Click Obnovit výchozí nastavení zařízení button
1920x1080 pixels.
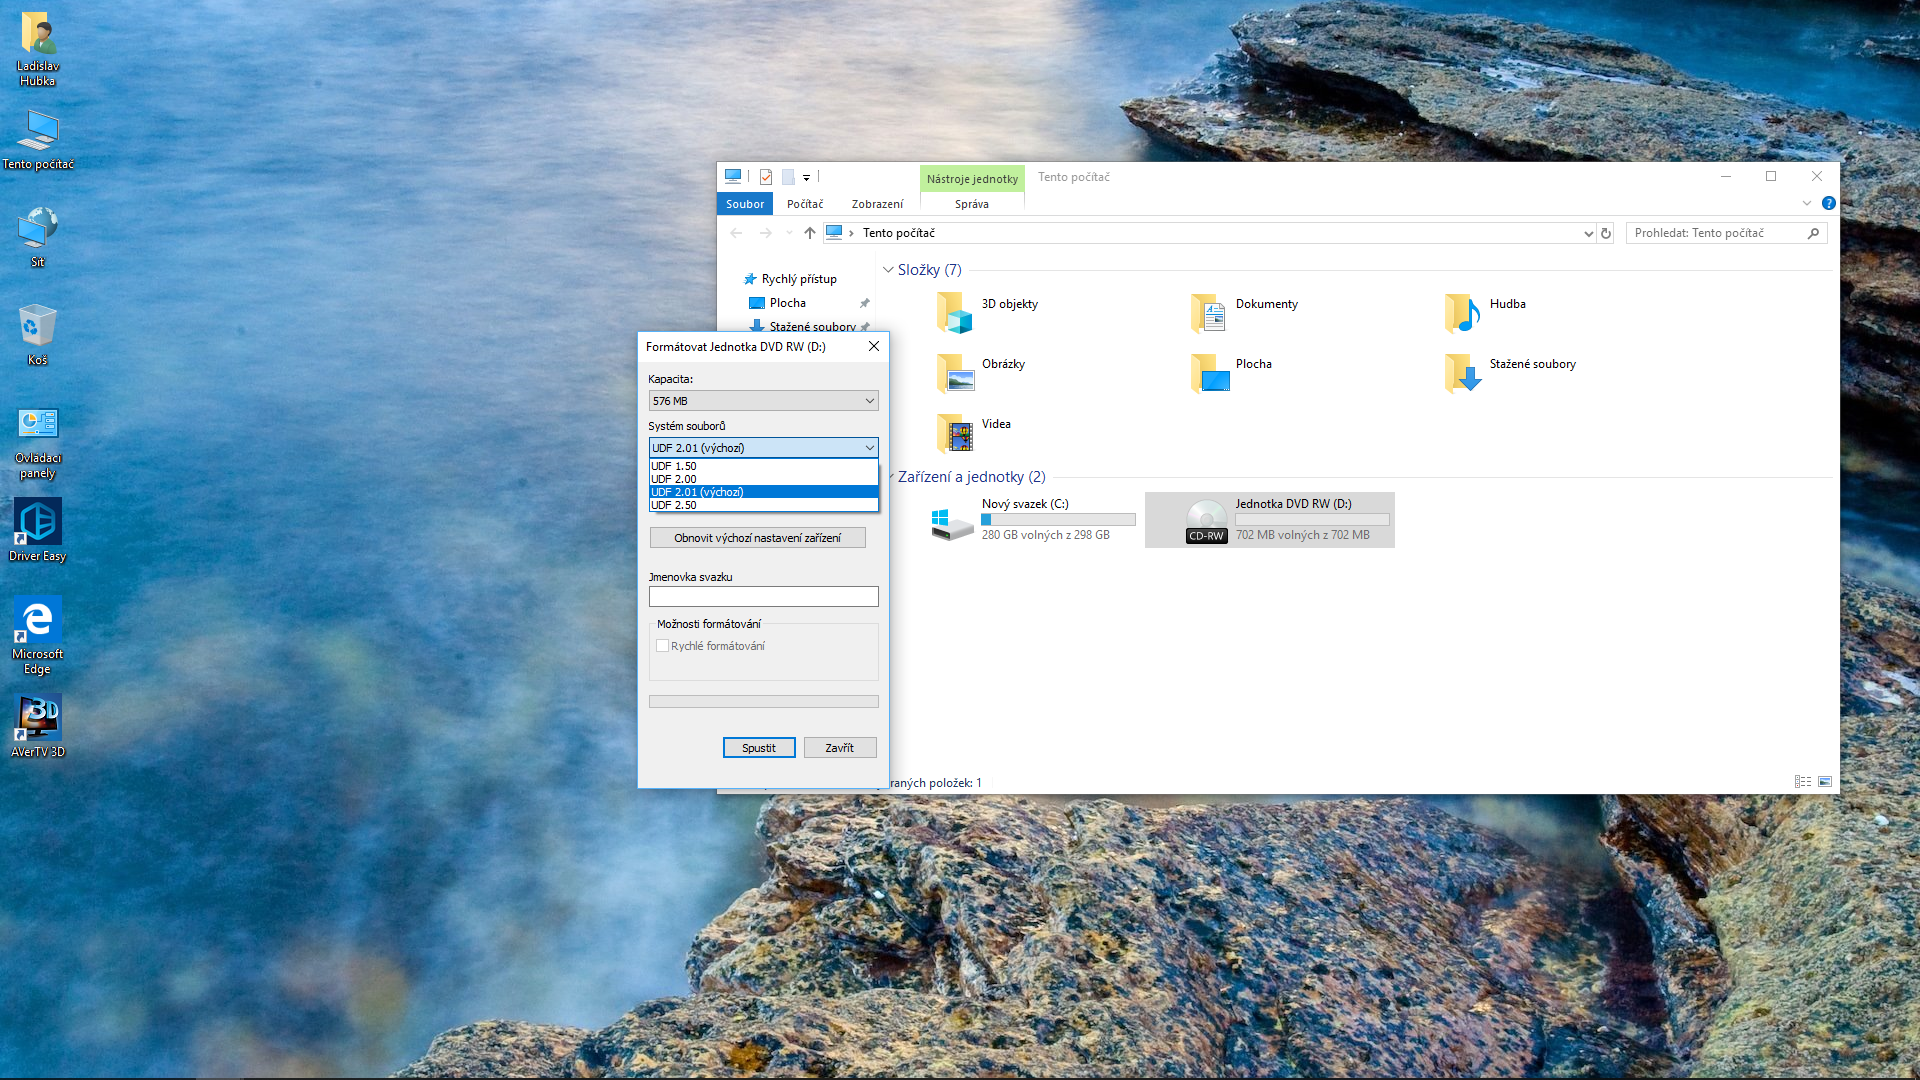tap(757, 538)
